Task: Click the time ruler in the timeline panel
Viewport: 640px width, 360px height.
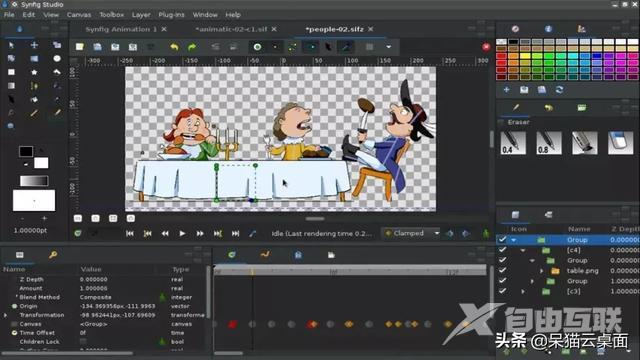Action: coord(350,271)
